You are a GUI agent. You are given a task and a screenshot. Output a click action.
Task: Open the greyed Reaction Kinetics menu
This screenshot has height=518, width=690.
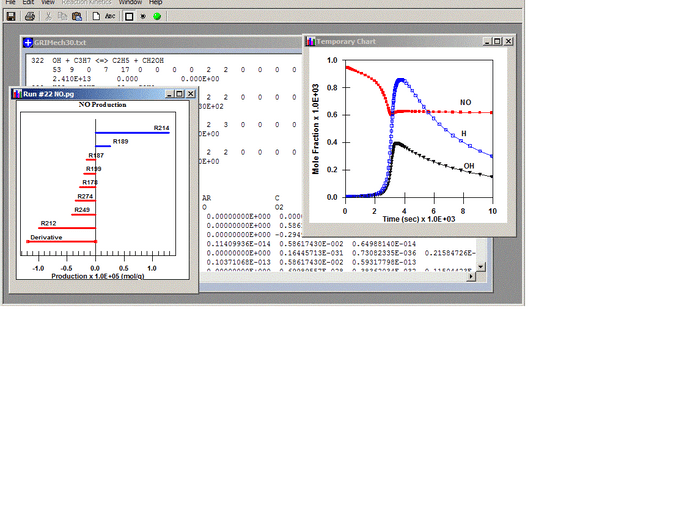click(86, 2)
